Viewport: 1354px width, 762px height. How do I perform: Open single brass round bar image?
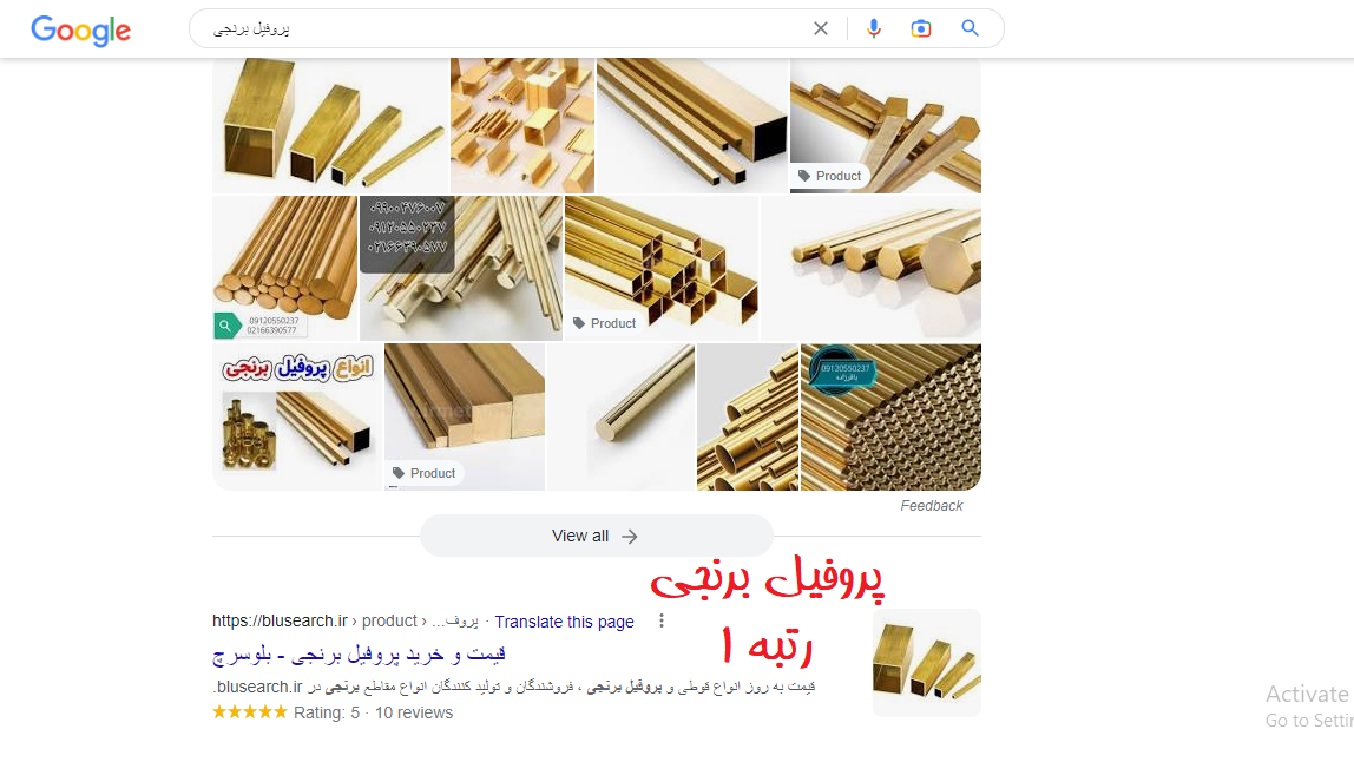pyautogui.click(x=621, y=417)
